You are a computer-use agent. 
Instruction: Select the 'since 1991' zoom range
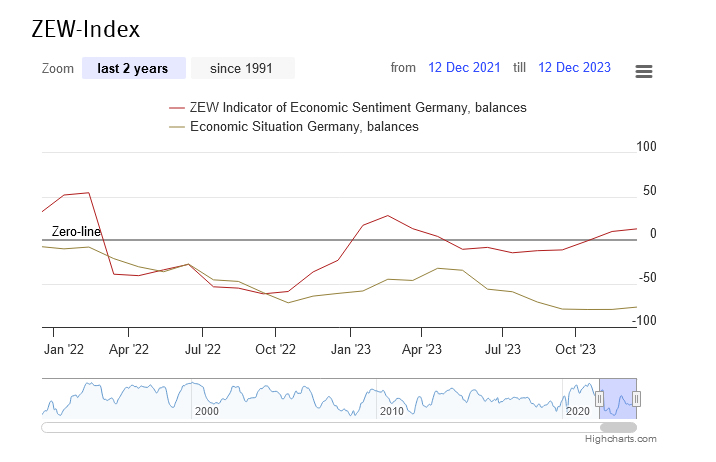point(242,68)
